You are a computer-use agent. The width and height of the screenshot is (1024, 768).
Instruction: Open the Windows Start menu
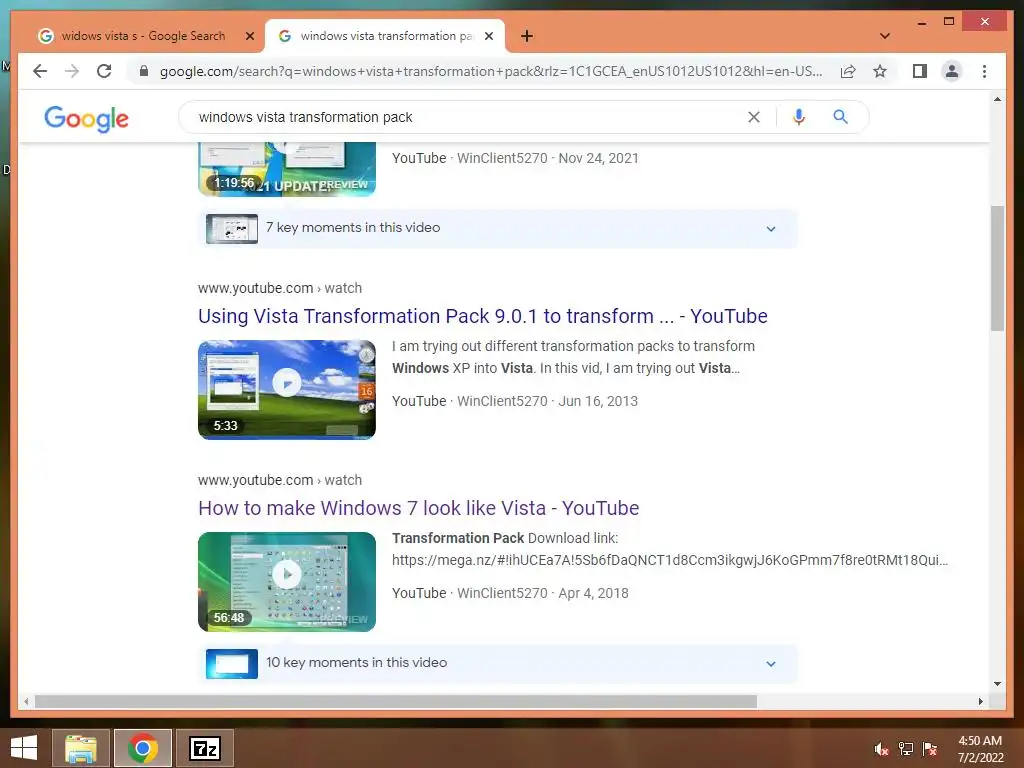[24, 748]
